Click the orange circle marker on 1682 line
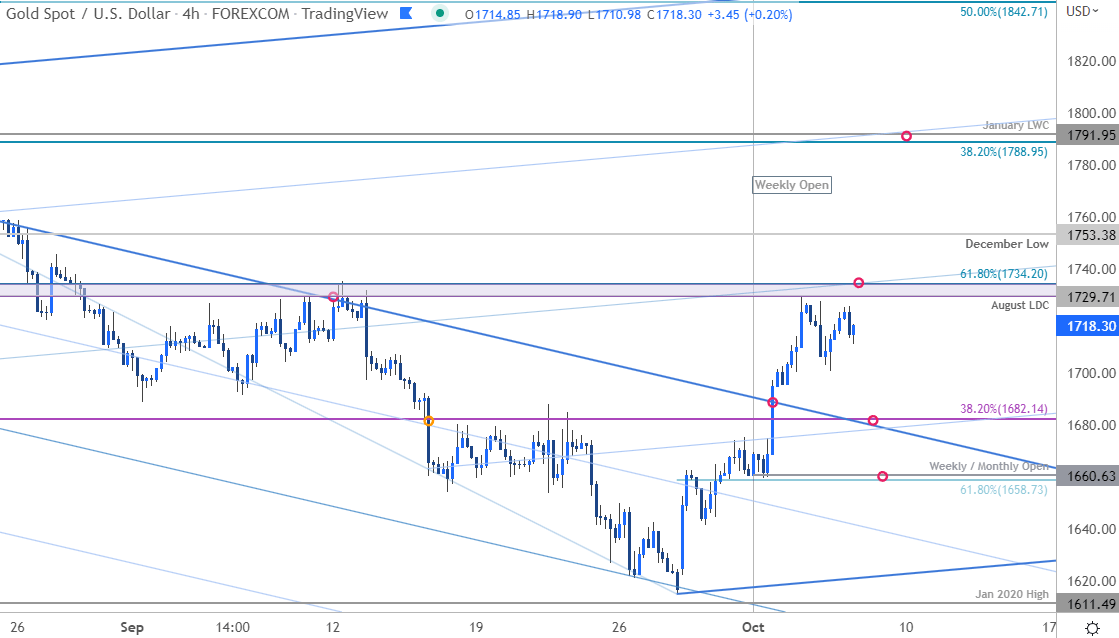 pyautogui.click(x=429, y=421)
